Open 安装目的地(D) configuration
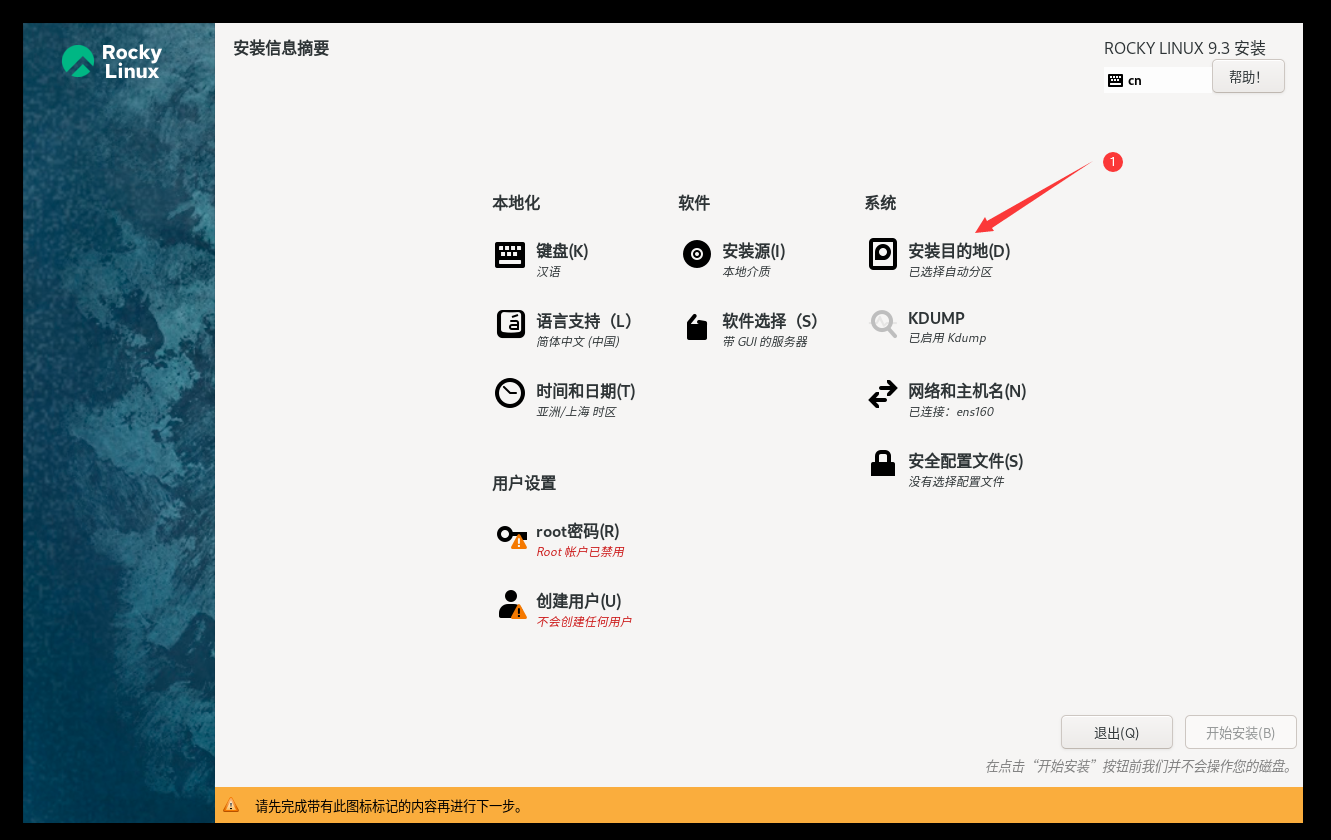Screen dimensions: 1331x840 [959, 251]
